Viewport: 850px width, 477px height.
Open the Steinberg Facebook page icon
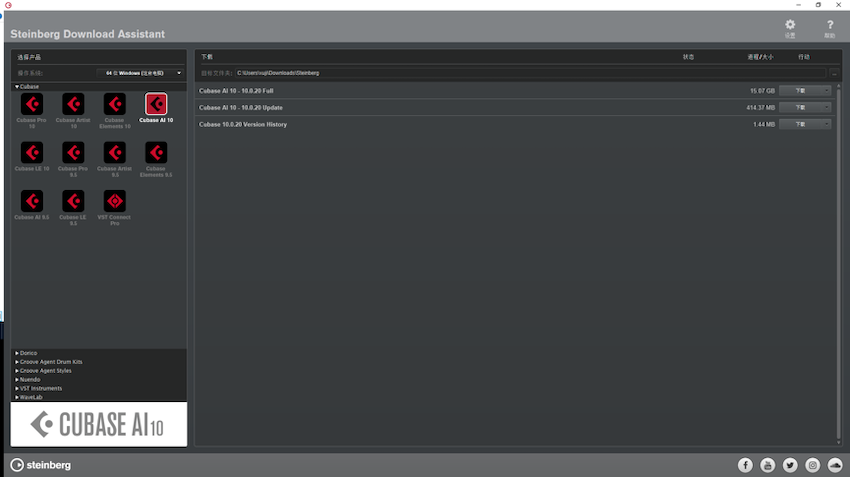(745, 465)
